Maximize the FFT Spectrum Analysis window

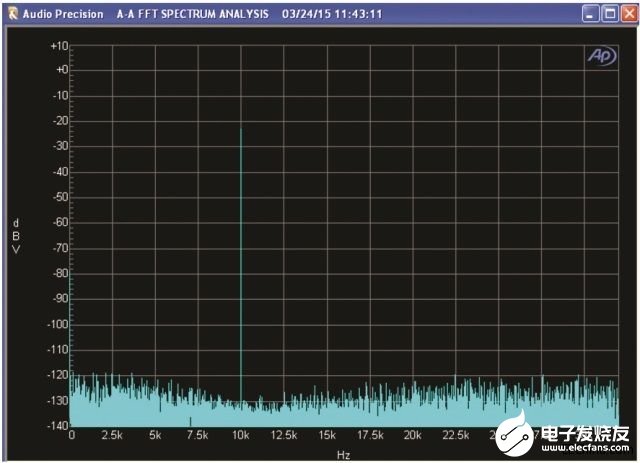610,14
